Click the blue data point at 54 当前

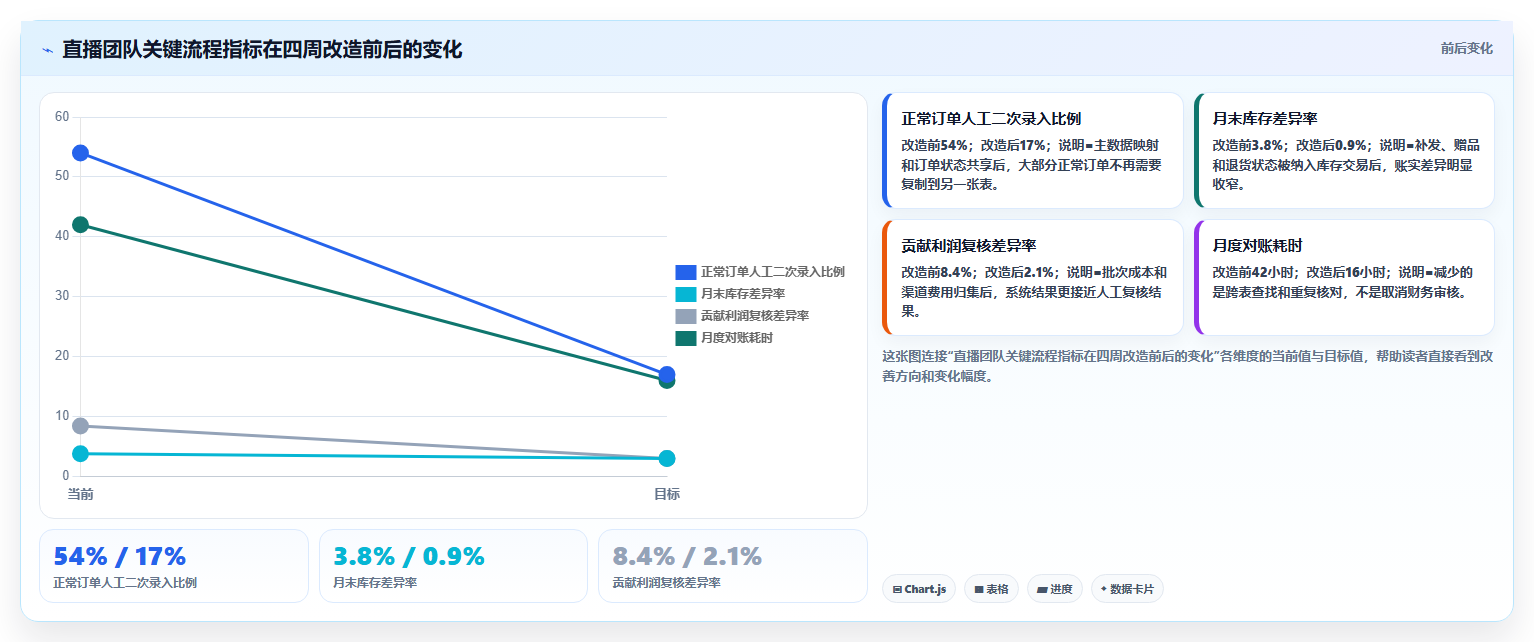click(81, 153)
